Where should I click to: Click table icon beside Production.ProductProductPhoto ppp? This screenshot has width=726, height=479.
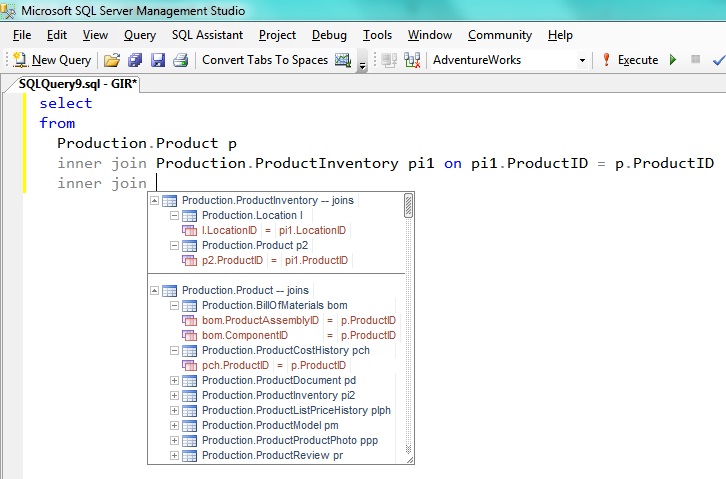189,441
